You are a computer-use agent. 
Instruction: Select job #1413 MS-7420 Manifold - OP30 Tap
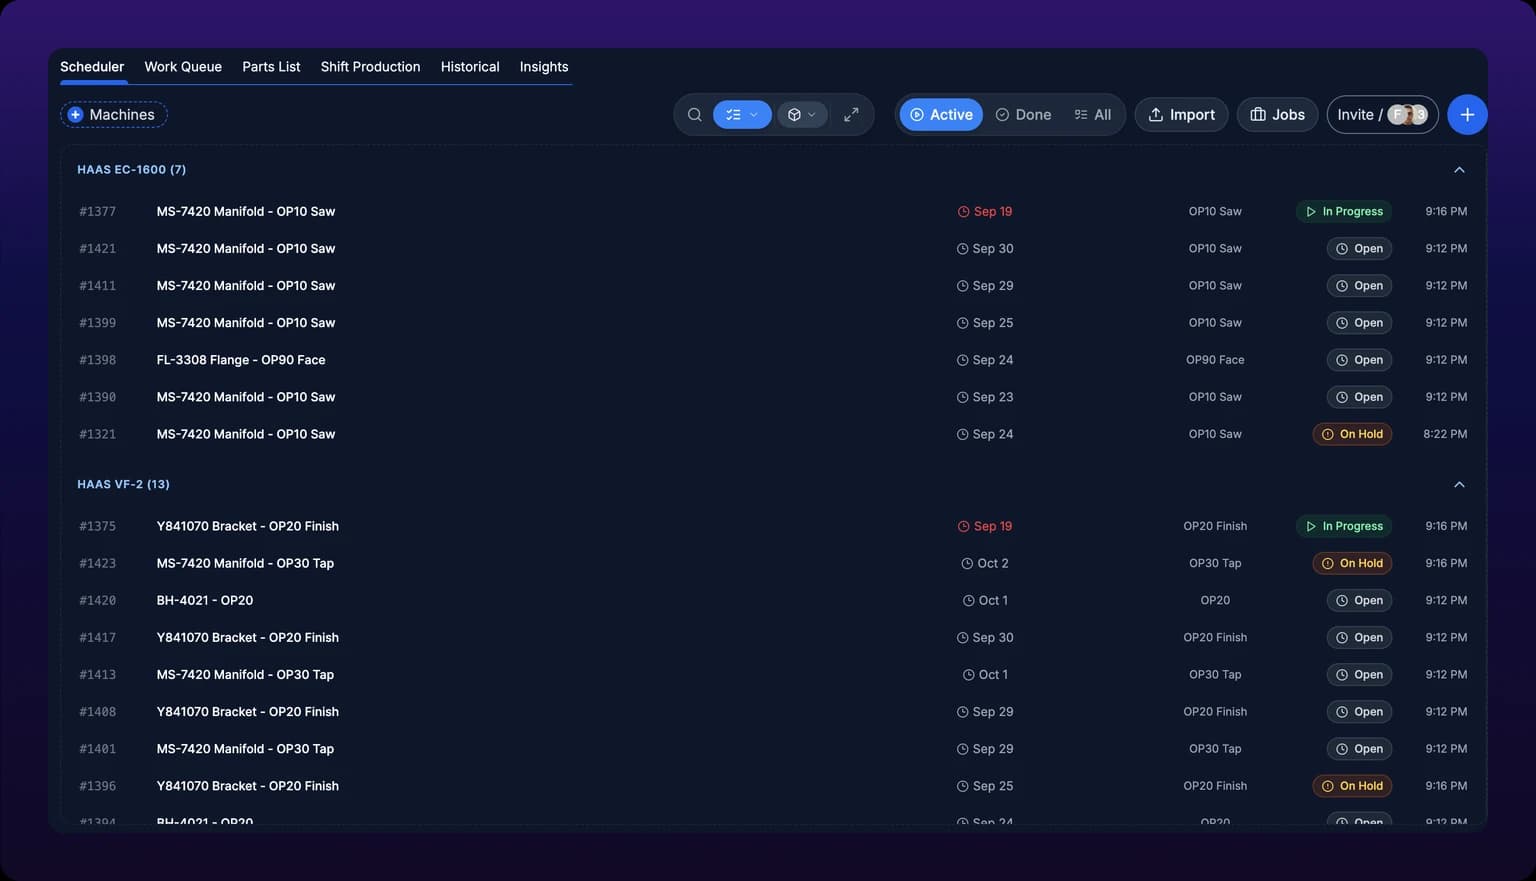click(x=773, y=675)
